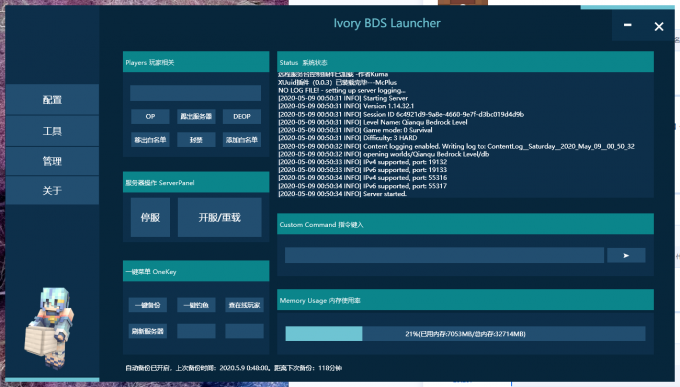Start or reload server with 开服/重载
Image resolution: width=680 pixels, height=387 pixels.
(x=219, y=217)
